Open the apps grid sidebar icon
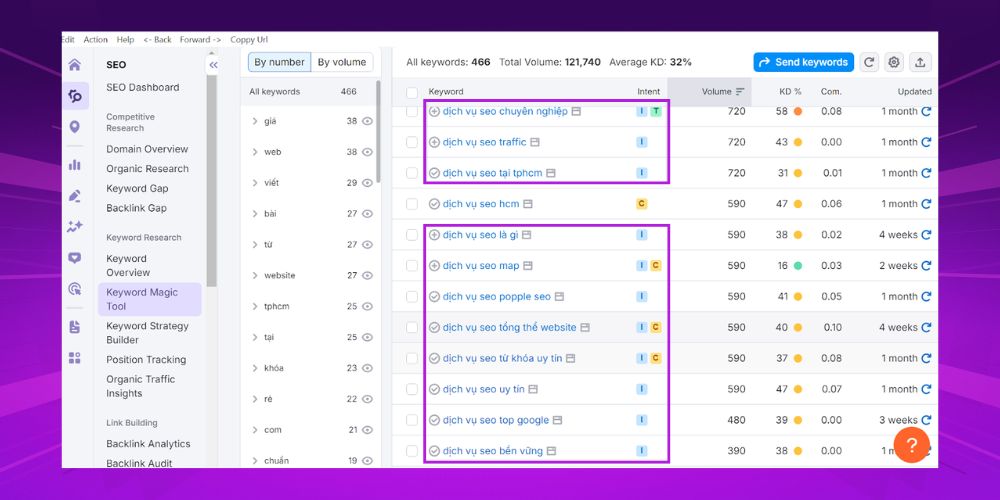 (x=75, y=358)
